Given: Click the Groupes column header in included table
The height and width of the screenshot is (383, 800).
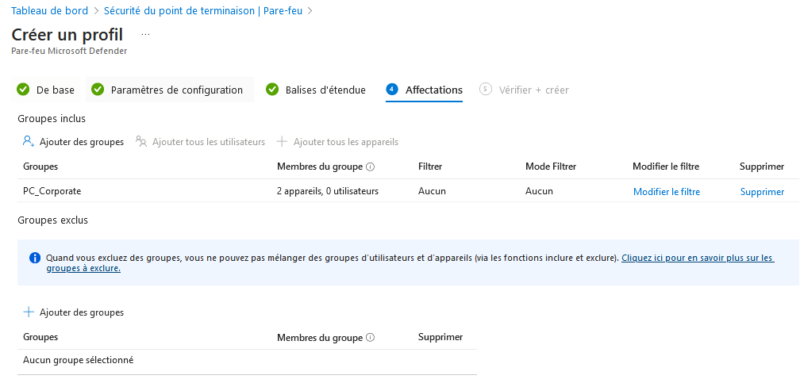Looking at the screenshot, I should pyautogui.click(x=40, y=166).
